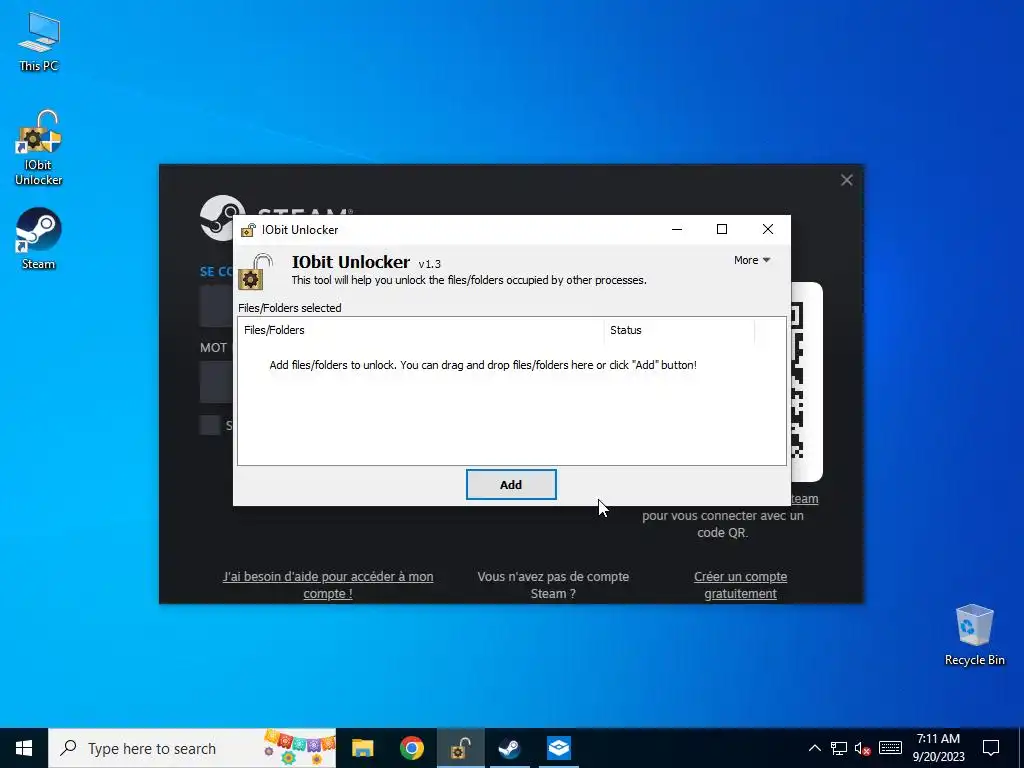Maximize the IObit Unlocker window

coord(722,229)
